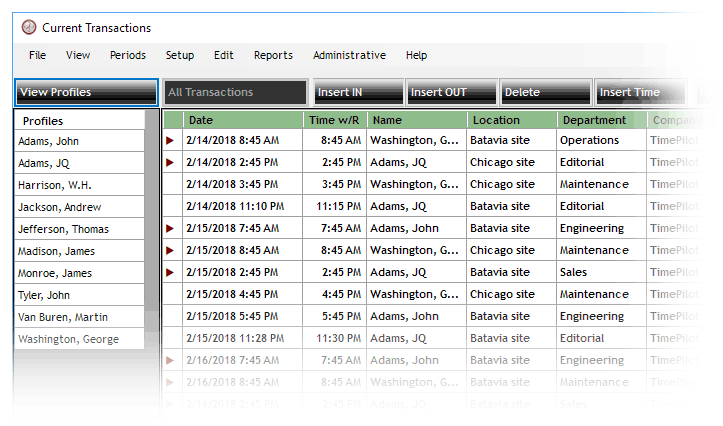Select profile Madison, James
723x426 pixels.
[x=79, y=251]
